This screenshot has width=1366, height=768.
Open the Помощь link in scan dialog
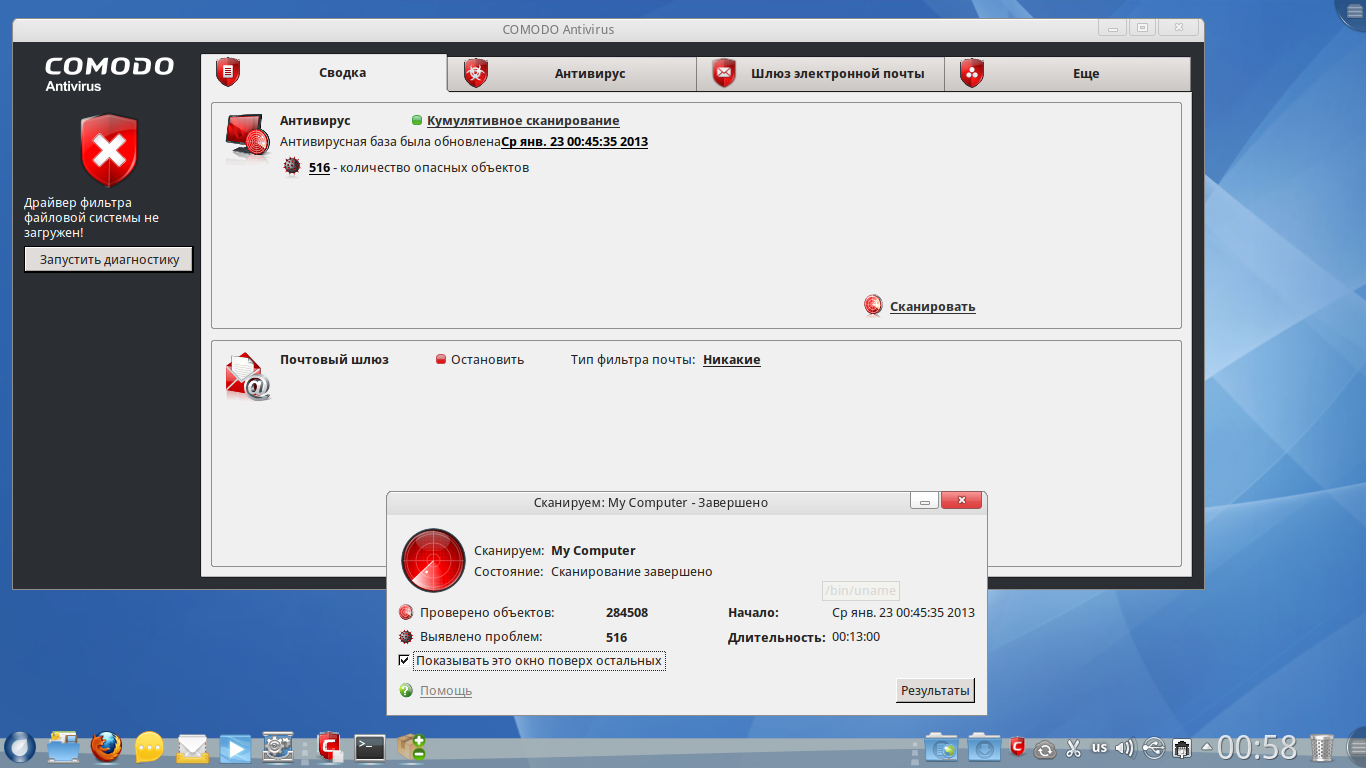(x=445, y=691)
